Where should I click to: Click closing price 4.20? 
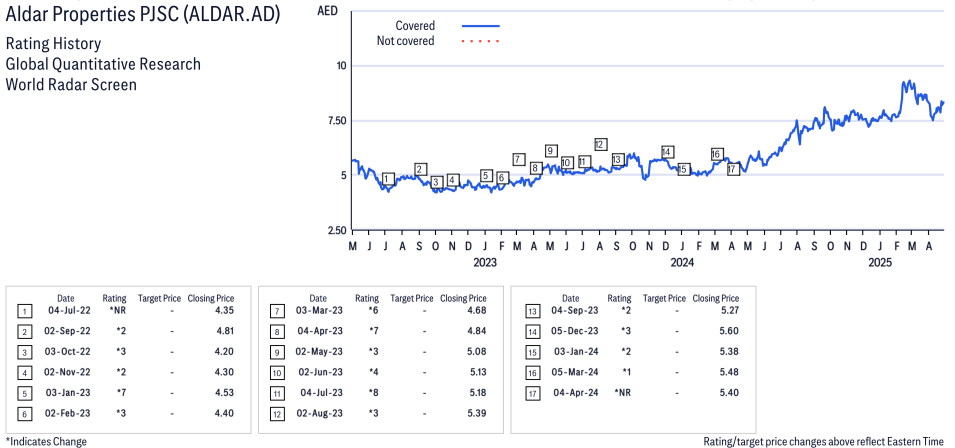[224, 352]
